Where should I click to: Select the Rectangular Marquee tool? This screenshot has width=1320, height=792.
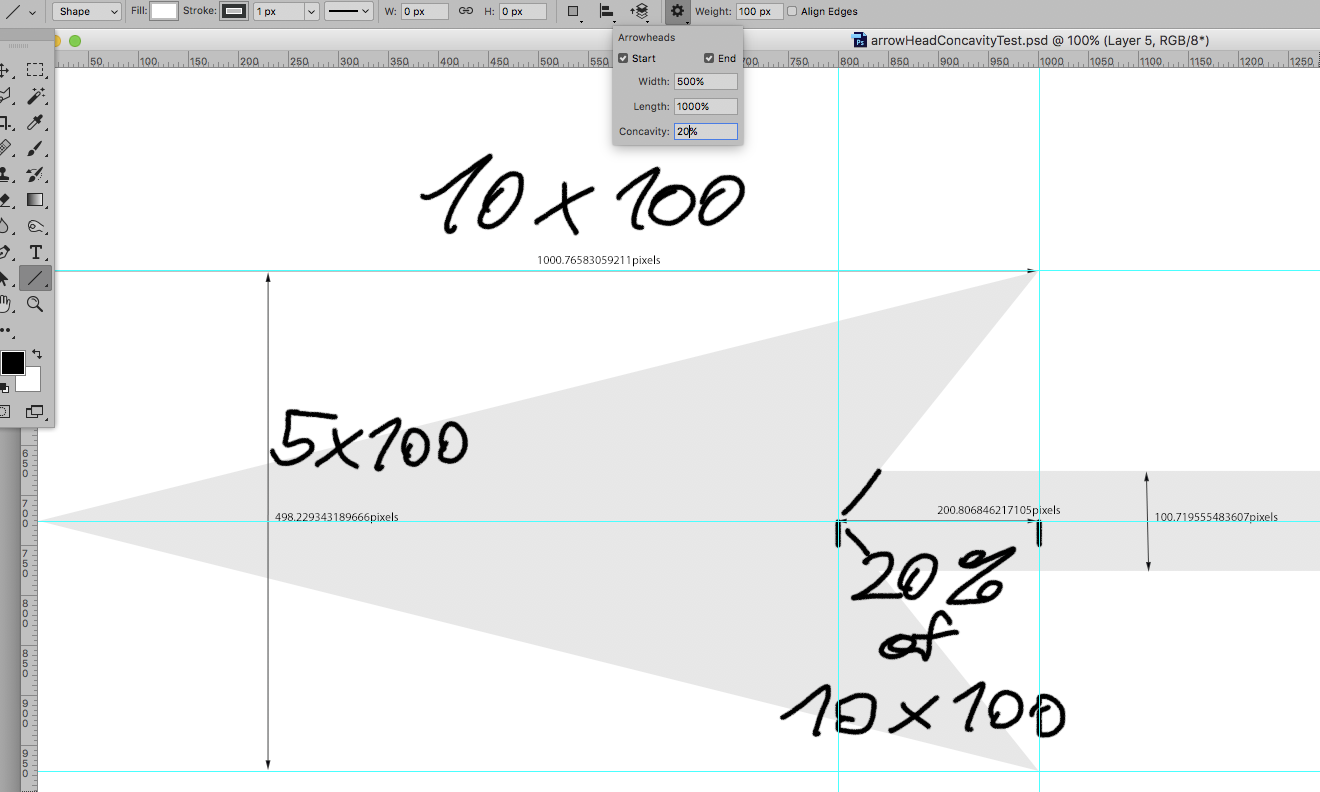pyautogui.click(x=35, y=70)
